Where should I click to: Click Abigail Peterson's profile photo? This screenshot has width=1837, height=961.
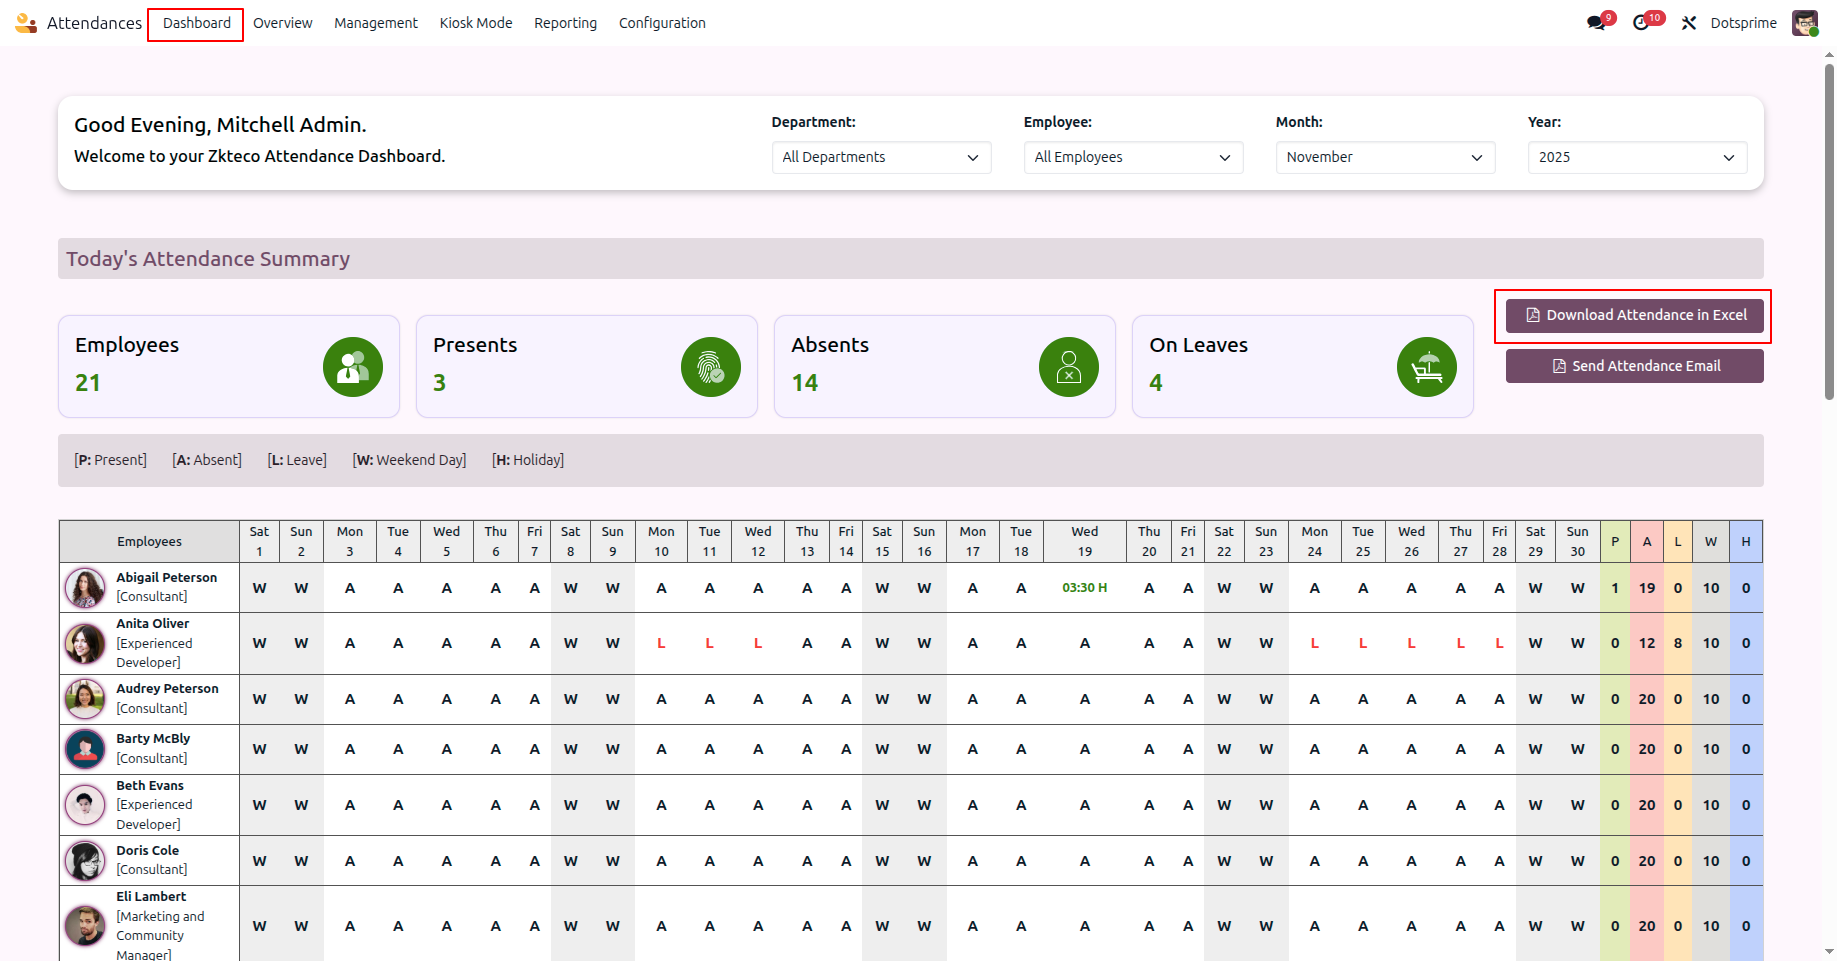pyautogui.click(x=85, y=588)
